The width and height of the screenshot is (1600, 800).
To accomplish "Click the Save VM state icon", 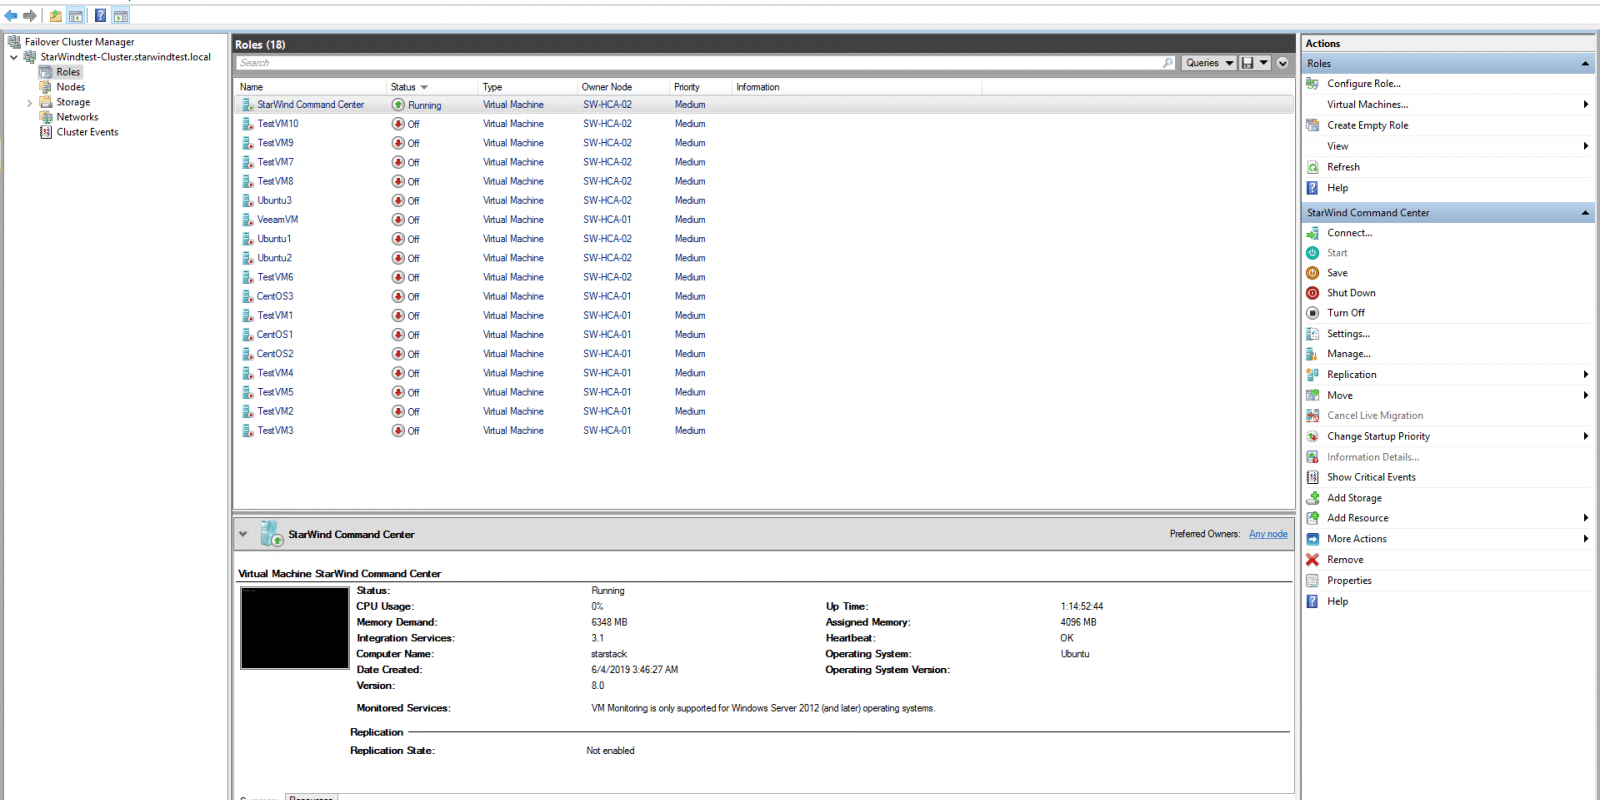I will (1313, 273).
